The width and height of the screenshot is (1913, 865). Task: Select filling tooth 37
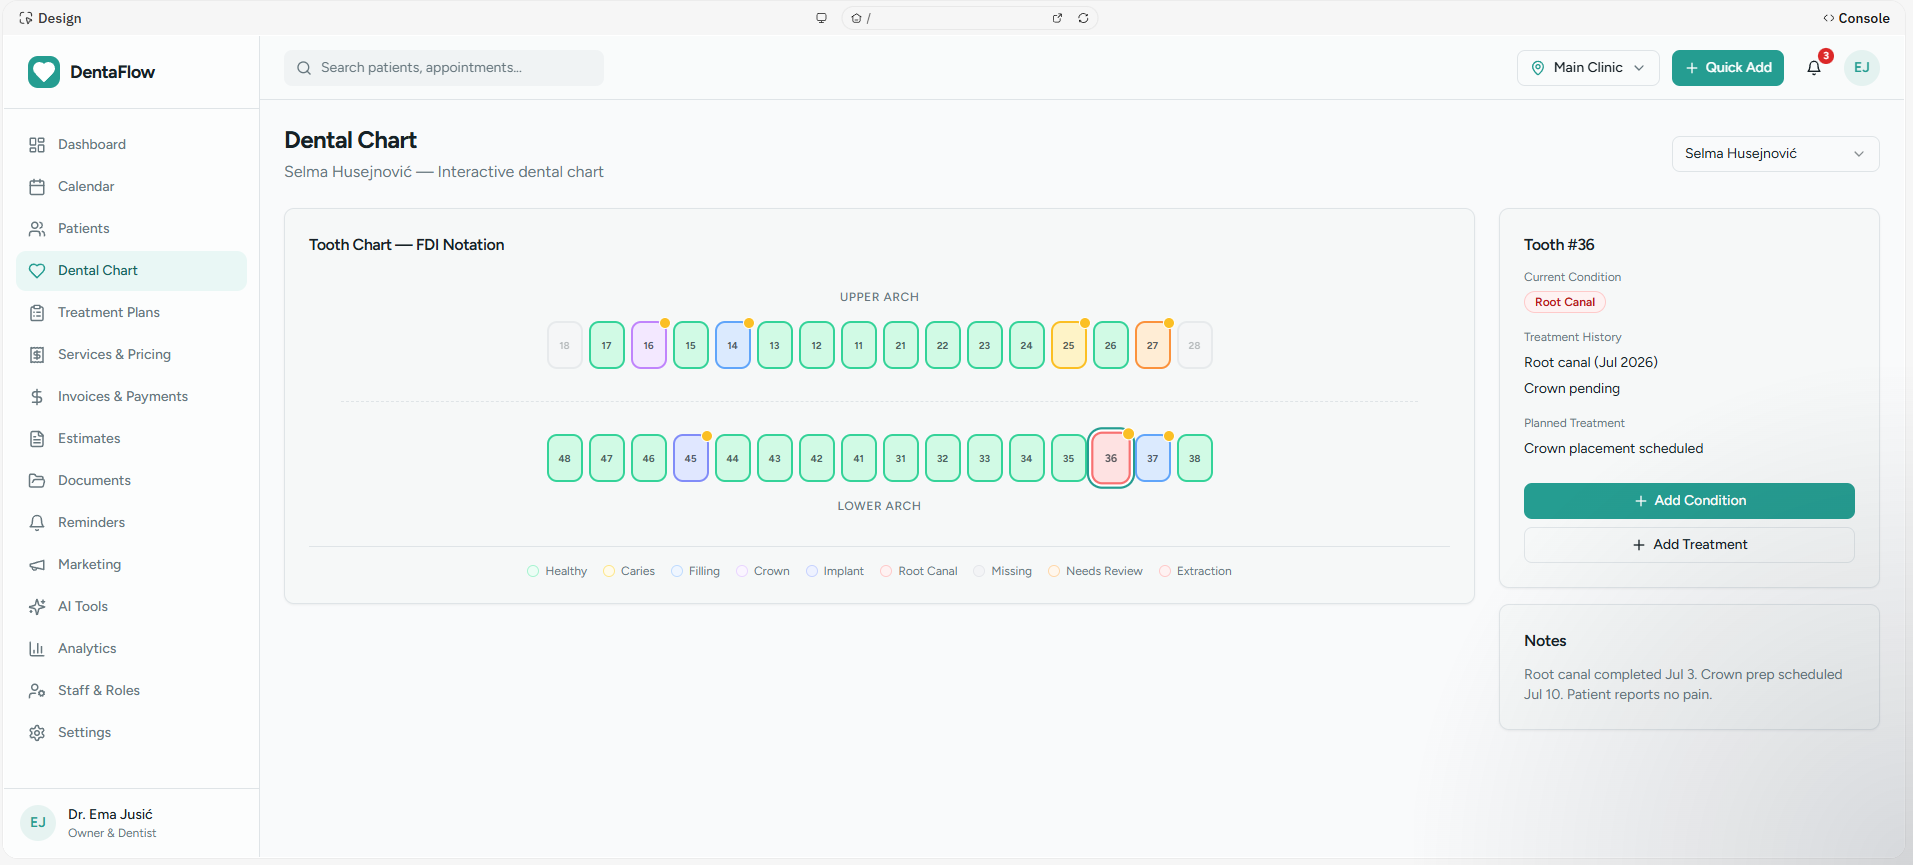(x=1153, y=458)
